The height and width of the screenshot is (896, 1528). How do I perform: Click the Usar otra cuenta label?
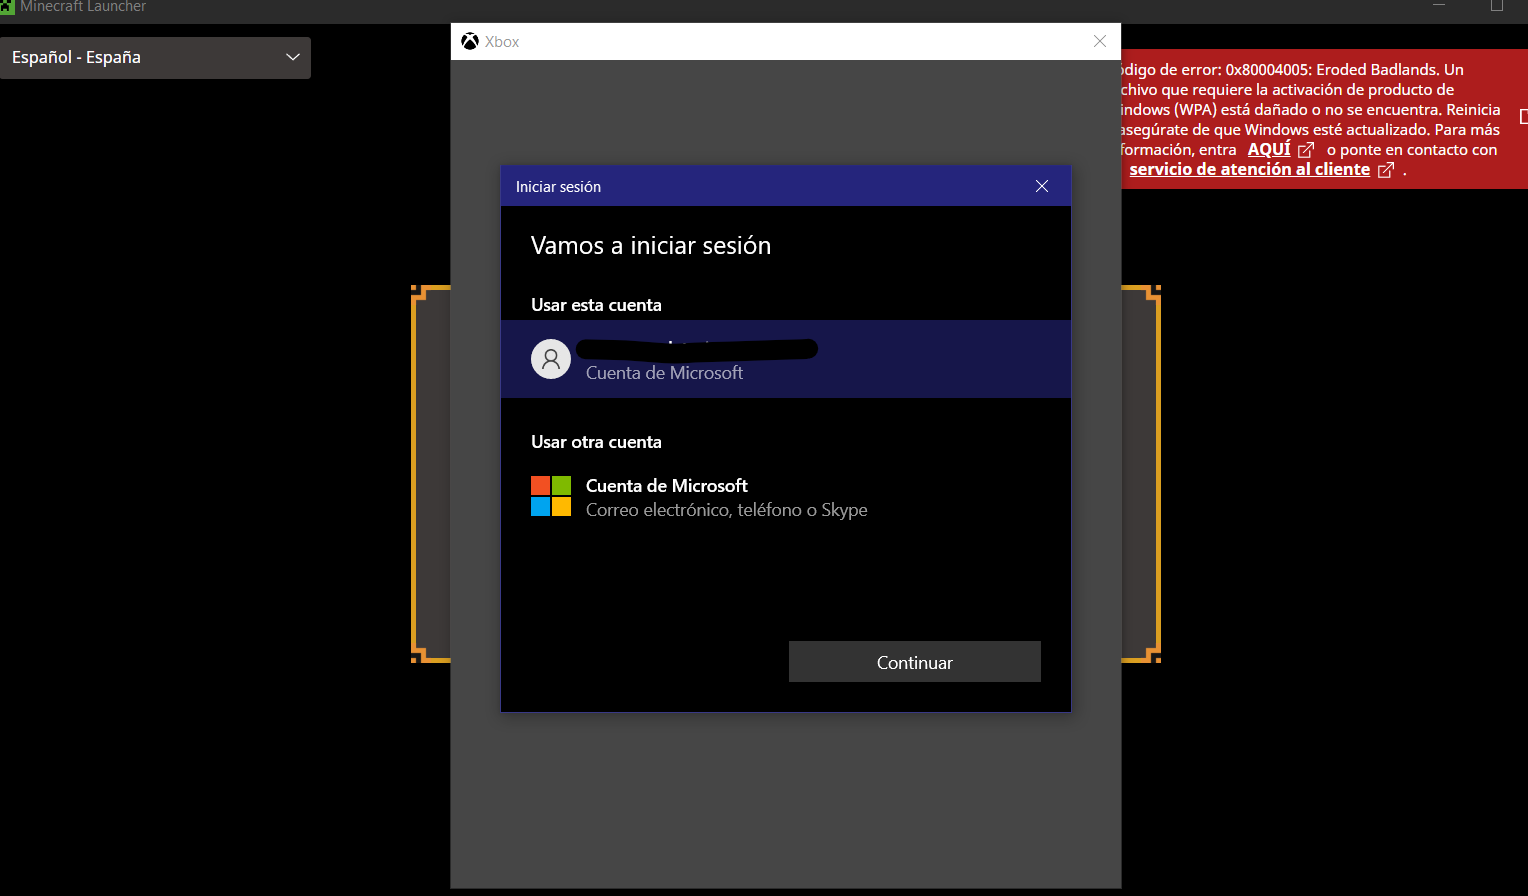pos(596,442)
